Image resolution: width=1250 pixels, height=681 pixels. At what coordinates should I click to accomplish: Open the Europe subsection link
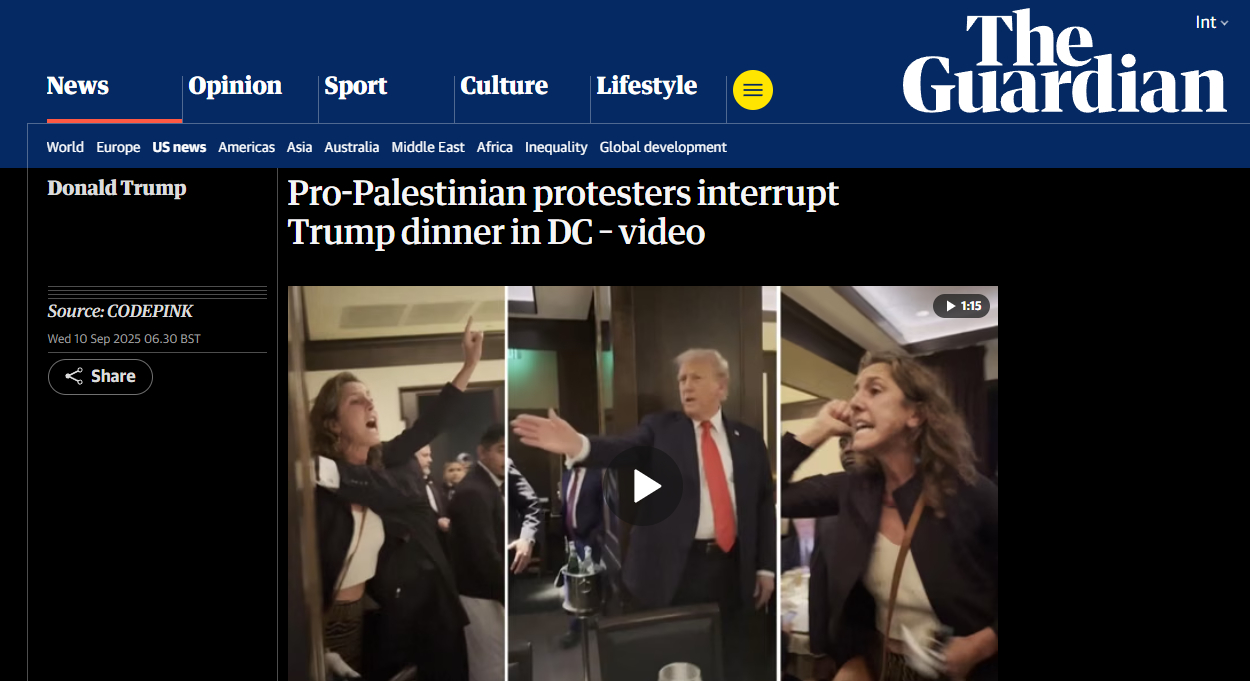pos(118,147)
